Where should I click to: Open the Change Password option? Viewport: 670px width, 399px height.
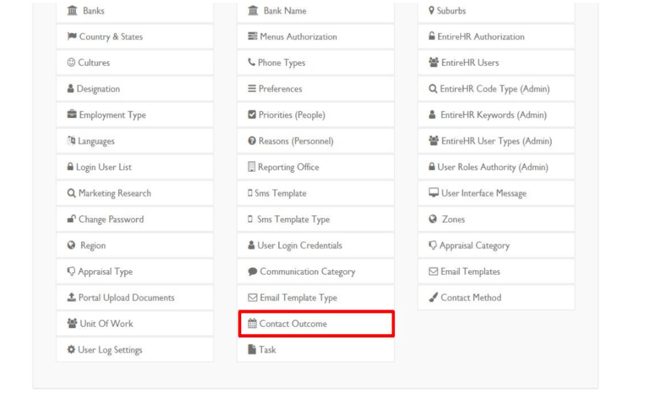tap(135, 219)
